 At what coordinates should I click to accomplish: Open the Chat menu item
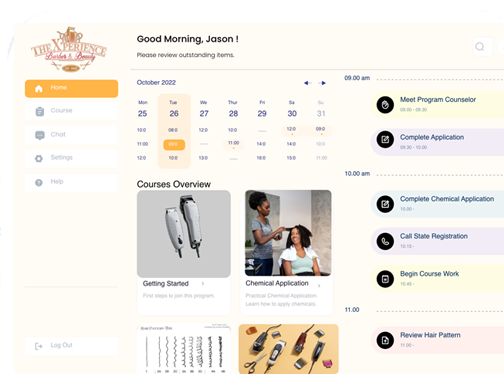71,135
